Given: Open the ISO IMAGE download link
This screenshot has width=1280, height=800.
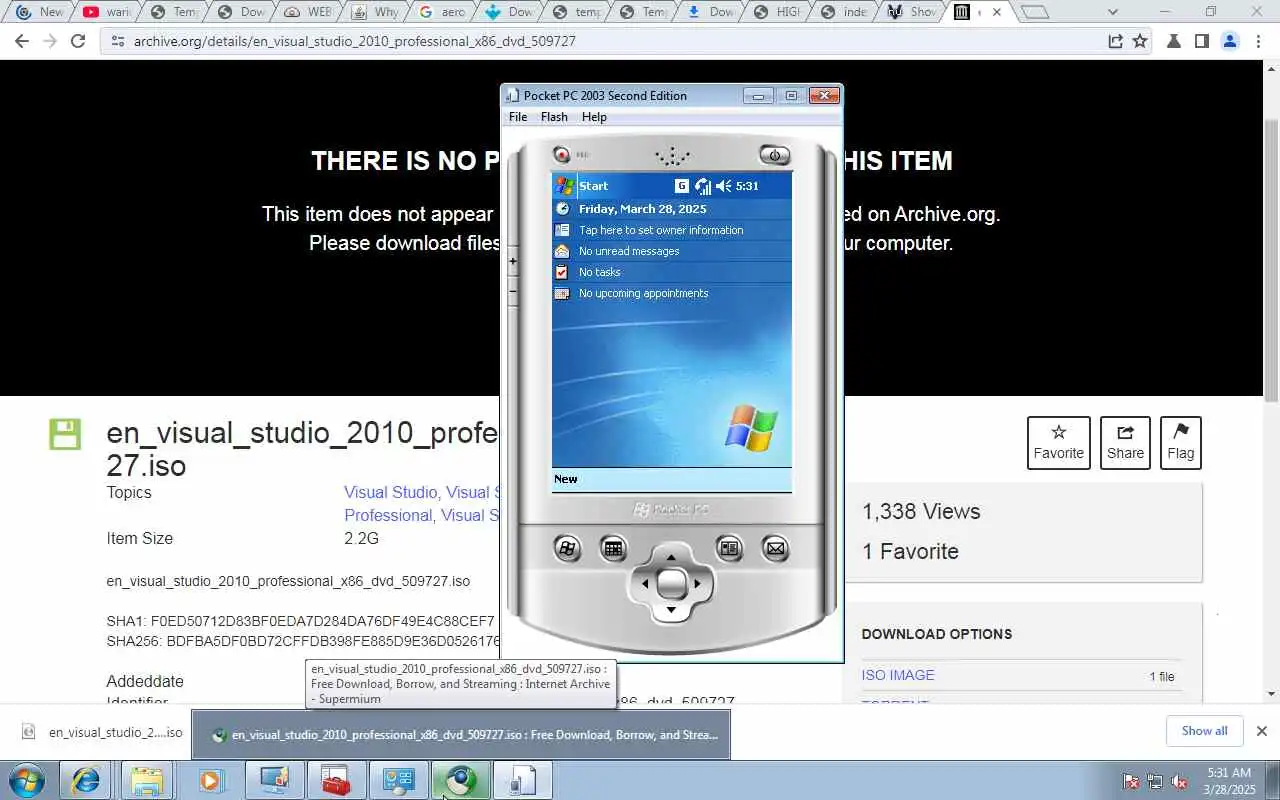Looking at the screenshot, I should [898, 675].
